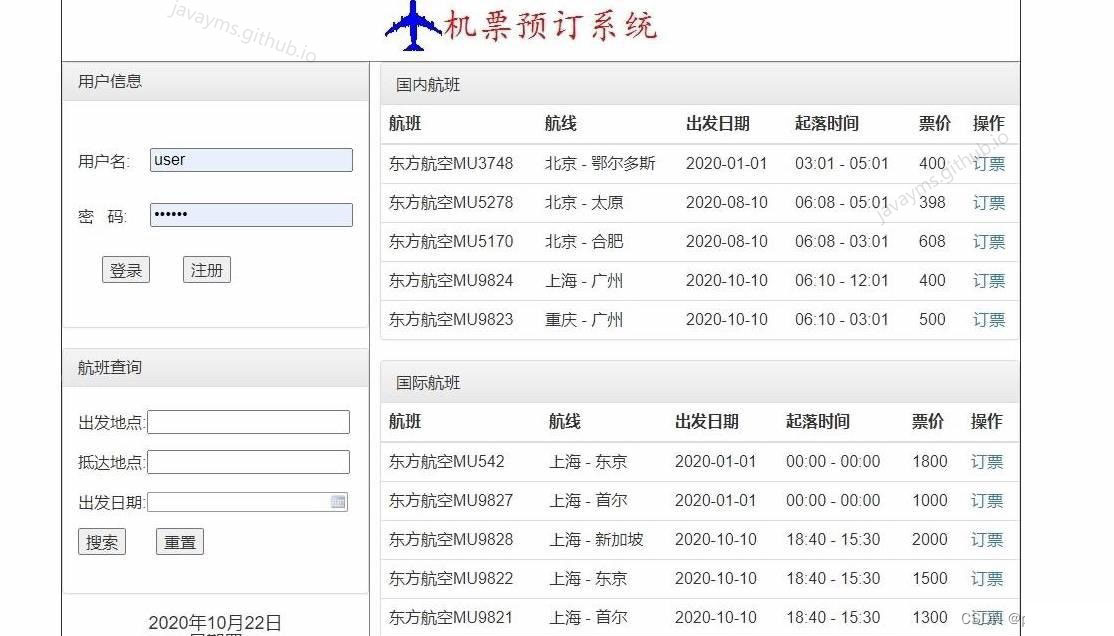The width and height of the screenshot is (1114, 636).
Task: Click route text 重庆 - 广州
Action: tap(583, 320)
